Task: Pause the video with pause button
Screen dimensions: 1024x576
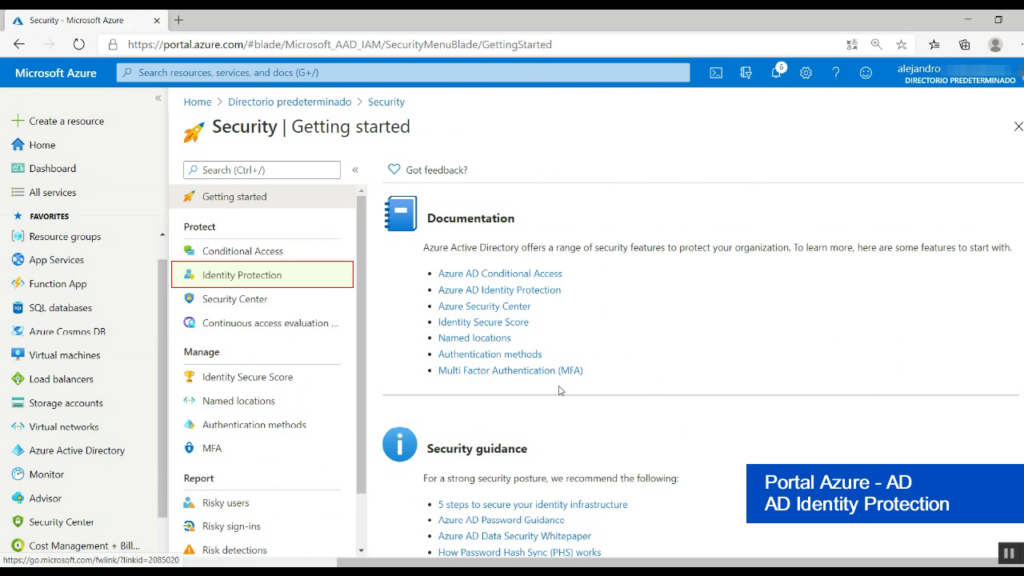Action: [1009, 553]
